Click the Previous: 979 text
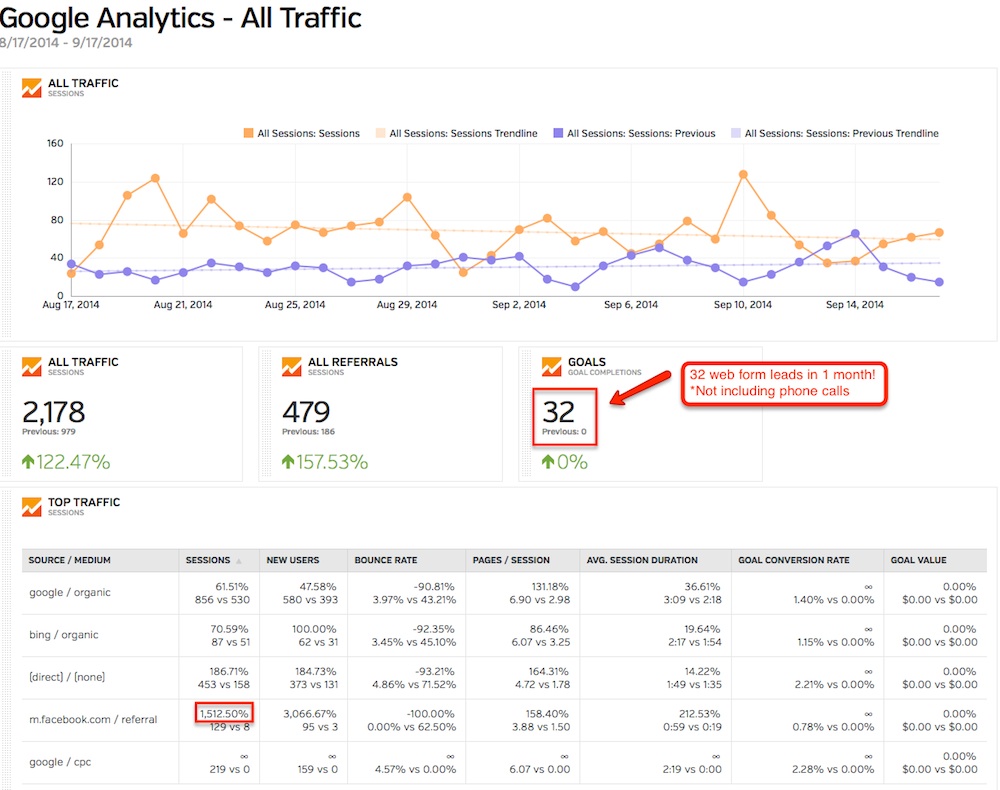This screenshot has width=1000, height=790. click(x=48, y=432)
